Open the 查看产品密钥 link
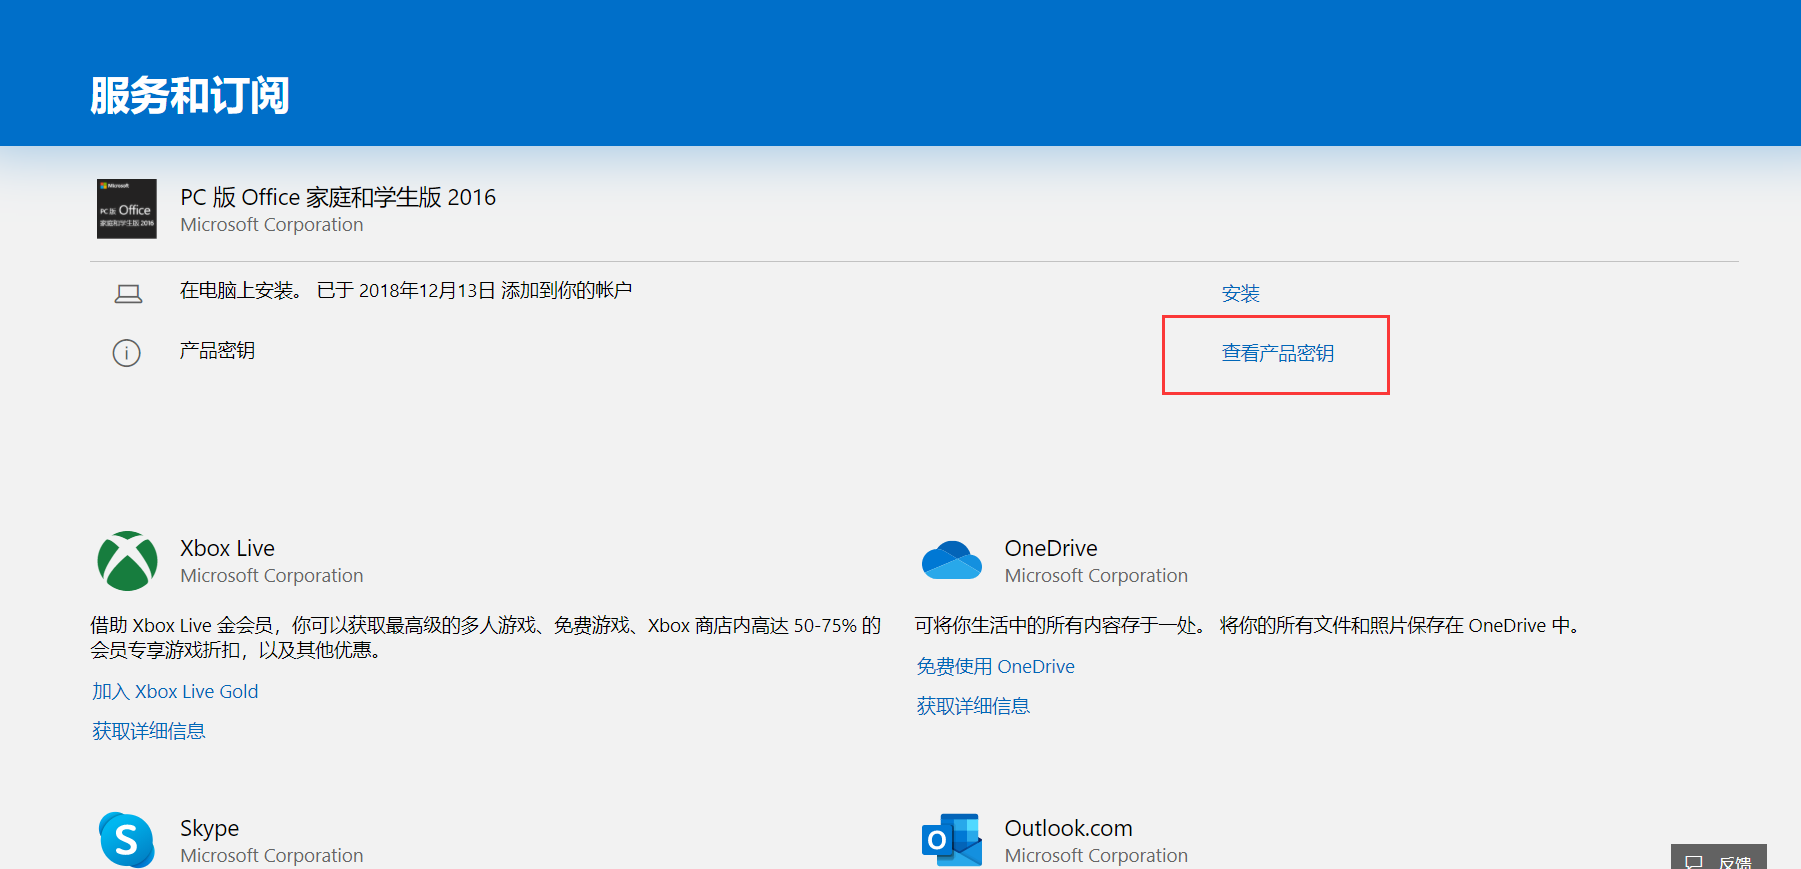The image size is (1801, 869). tap(1278, 353)
